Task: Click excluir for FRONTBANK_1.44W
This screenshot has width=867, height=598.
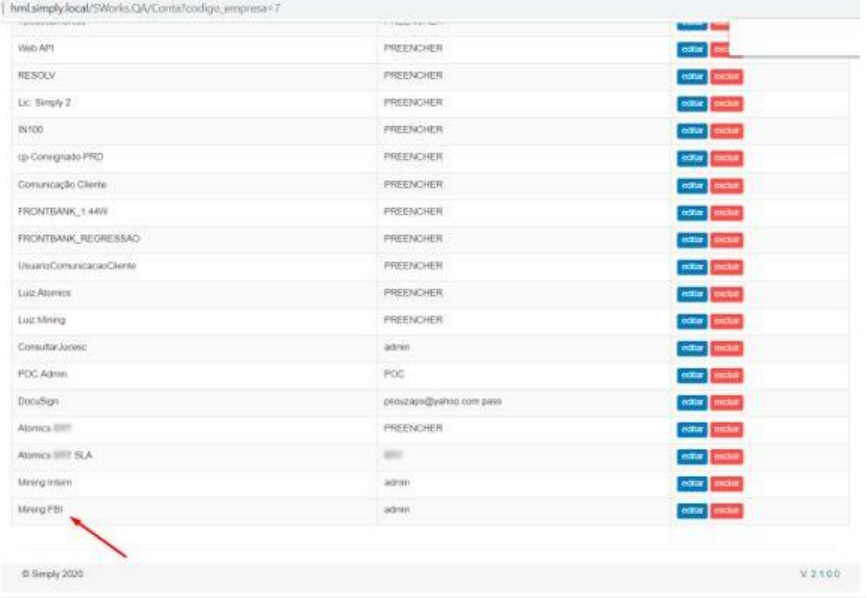Action: click(727, 213)
